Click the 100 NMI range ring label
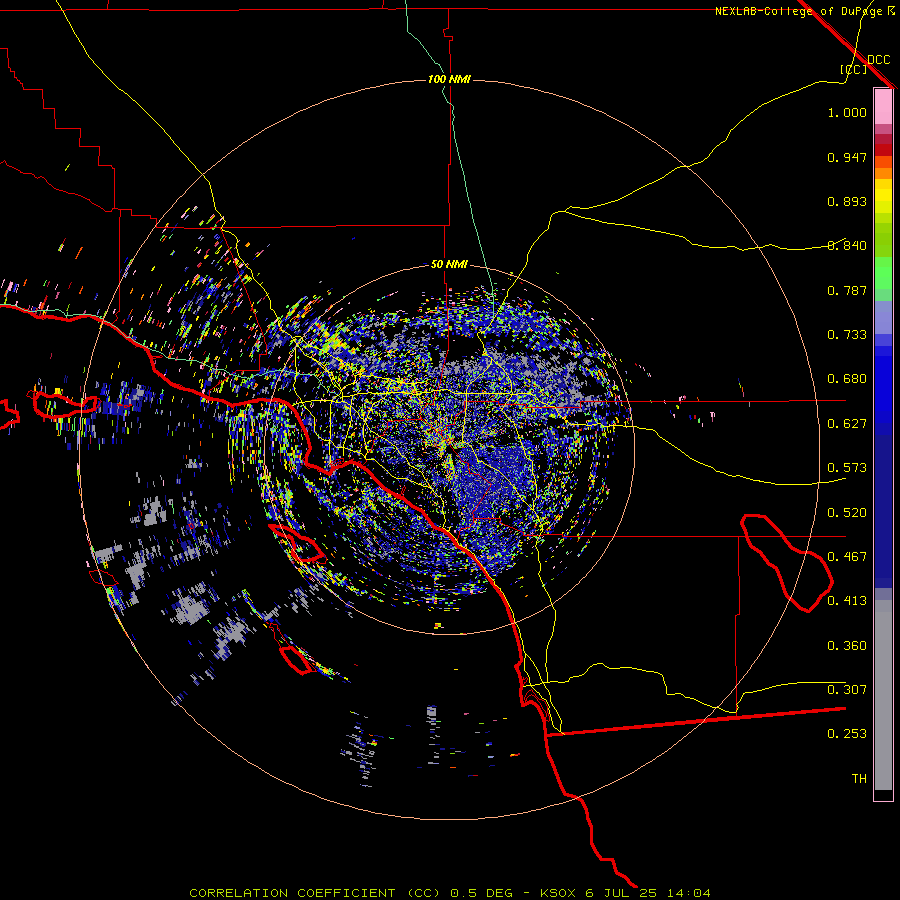This screenshot has height=900, width=900. point(449,79)
